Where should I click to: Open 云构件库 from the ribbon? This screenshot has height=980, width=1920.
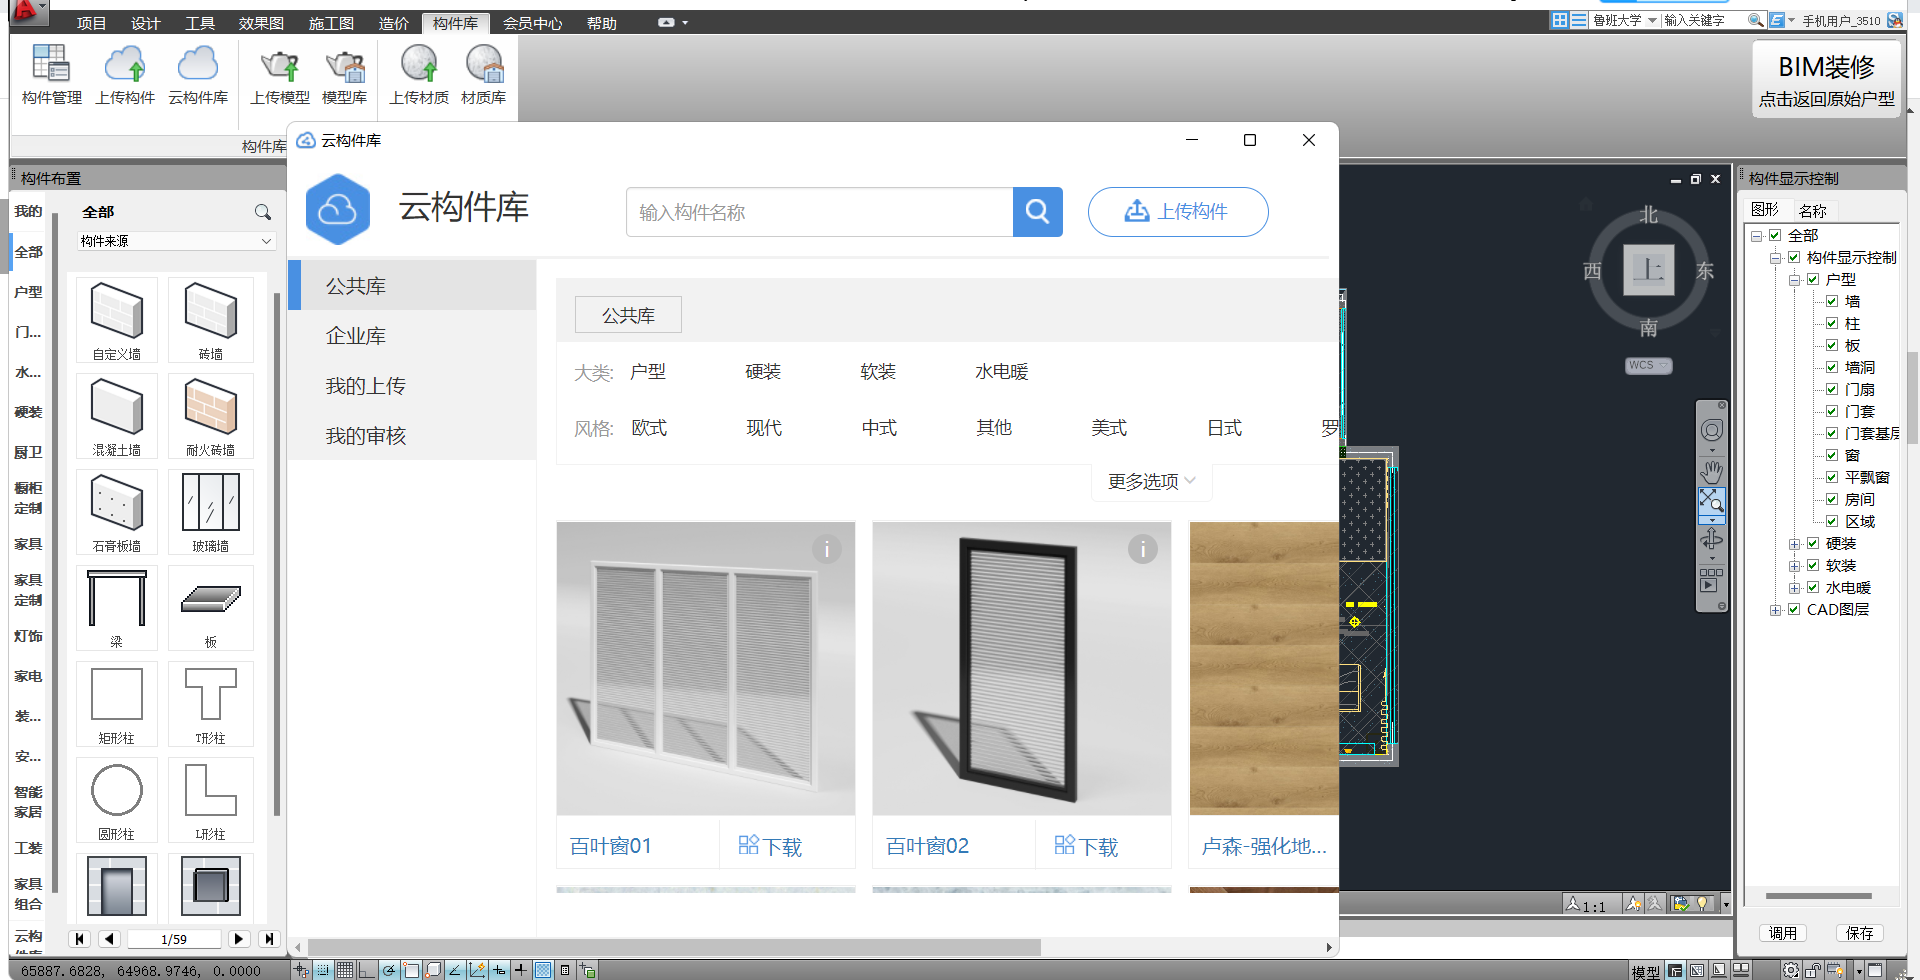(x=198, y=74)
